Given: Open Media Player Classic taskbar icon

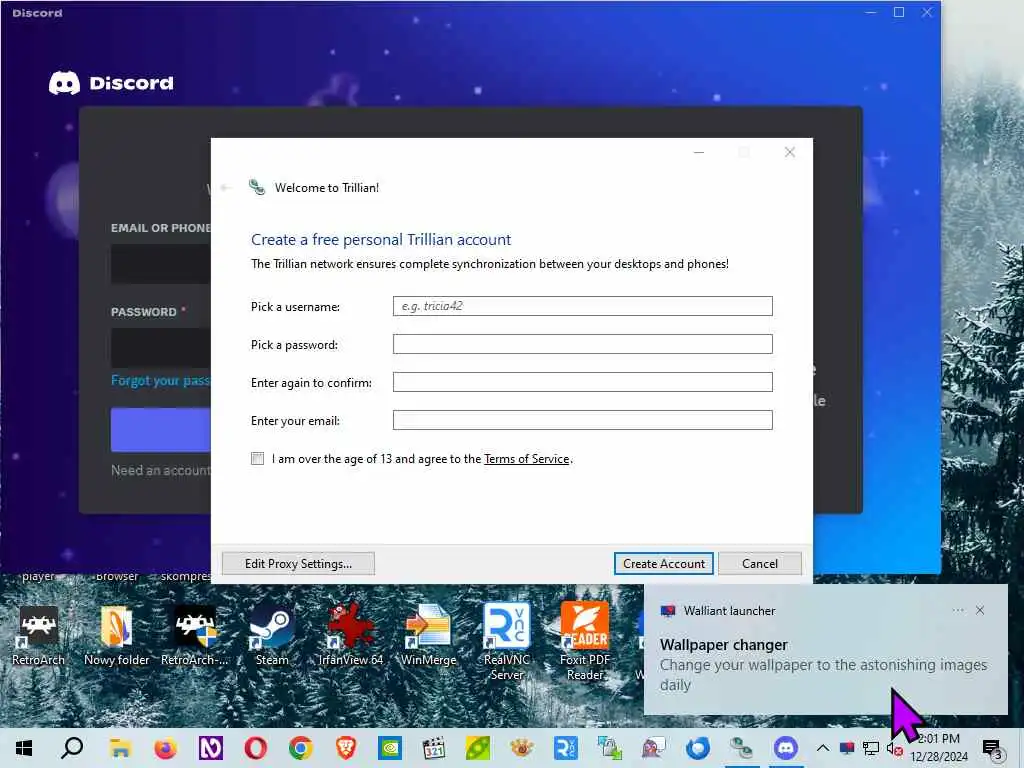Looking at the screenshot, I should 434,748.
